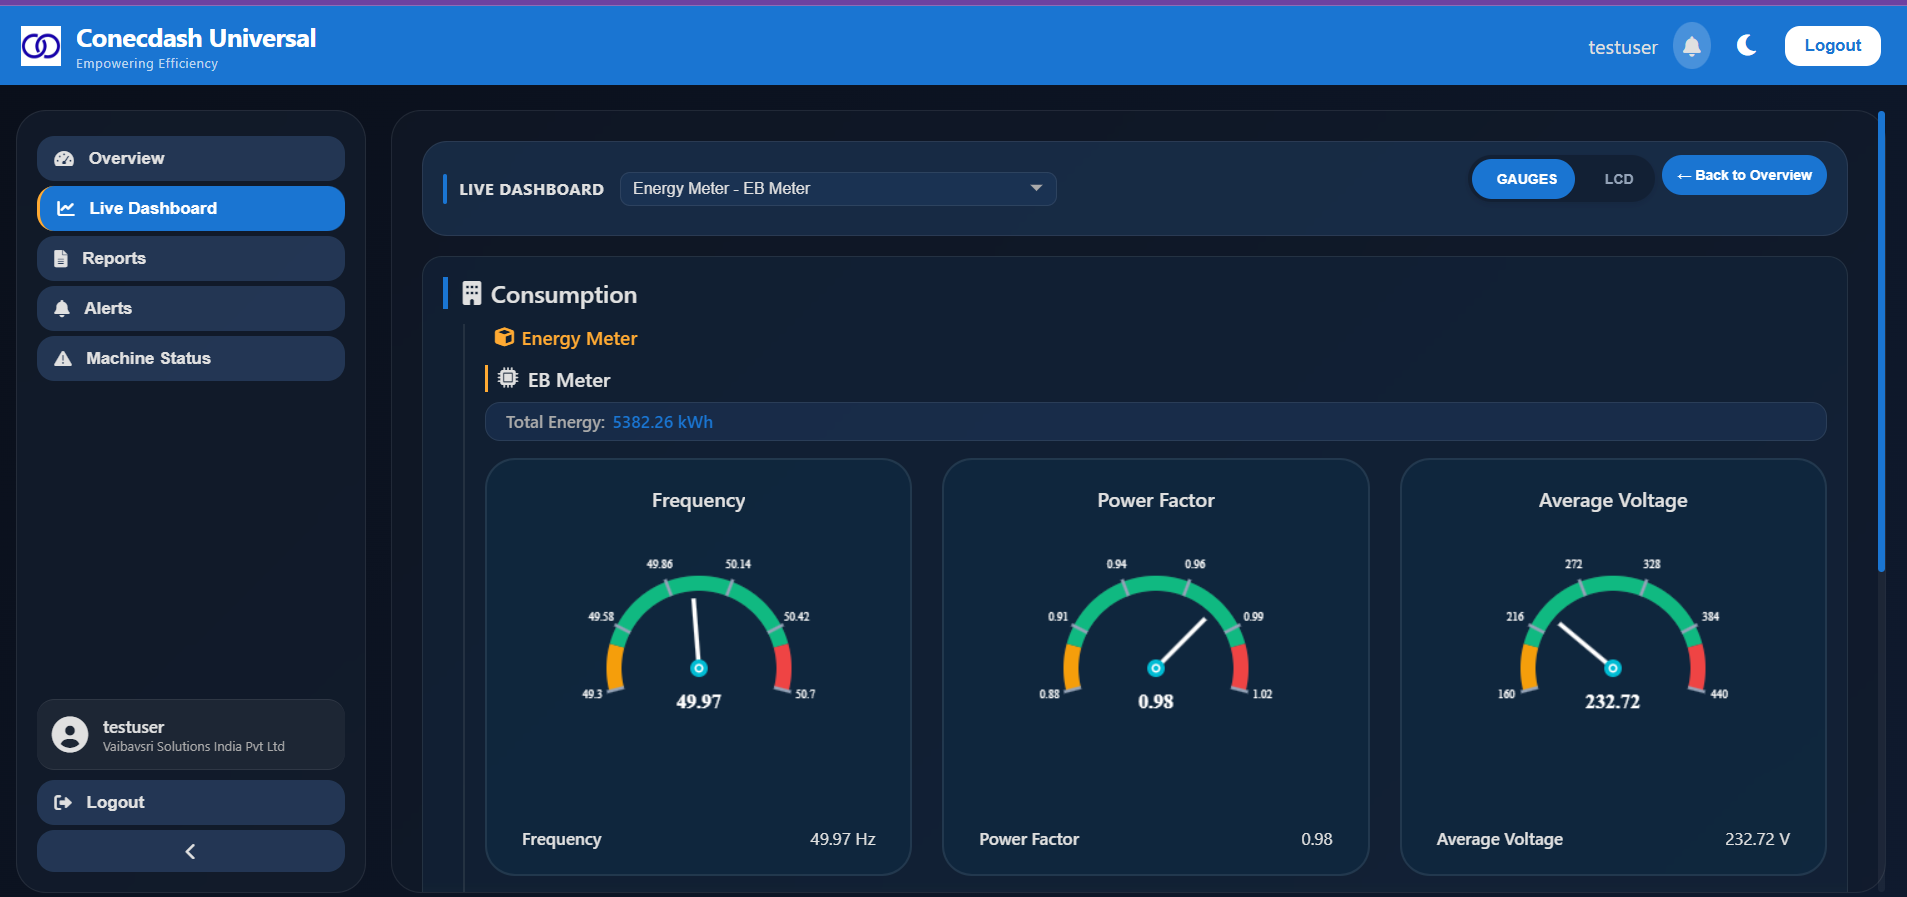
Task: Click the sidebar logout arrow icon
Action: pyautogui.click(x=63, y=802)
